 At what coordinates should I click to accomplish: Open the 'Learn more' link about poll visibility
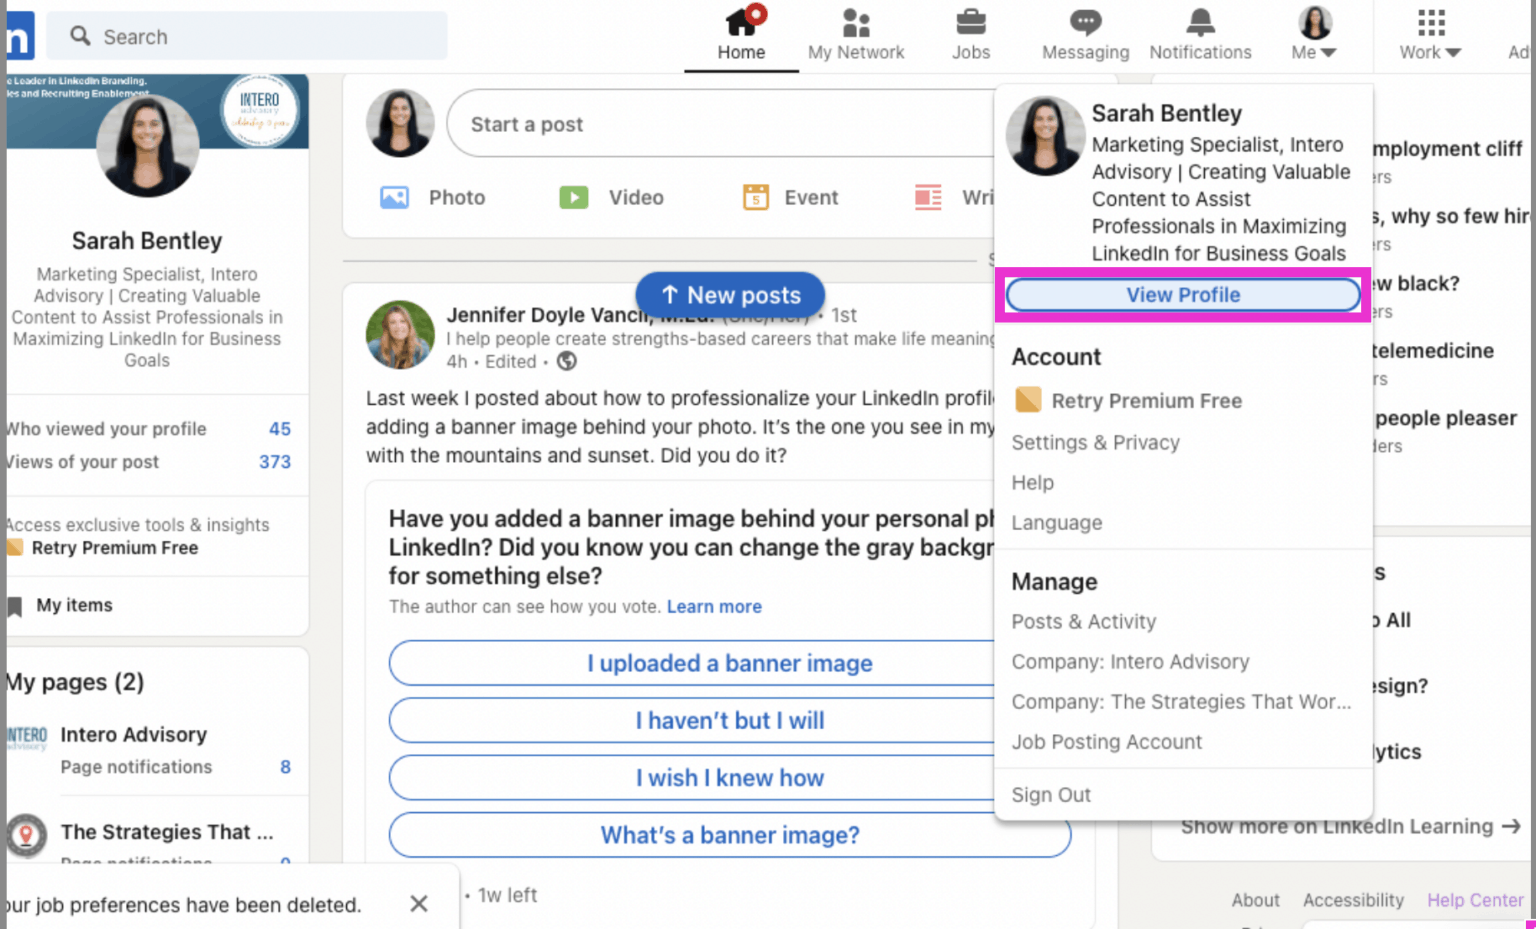713,606
